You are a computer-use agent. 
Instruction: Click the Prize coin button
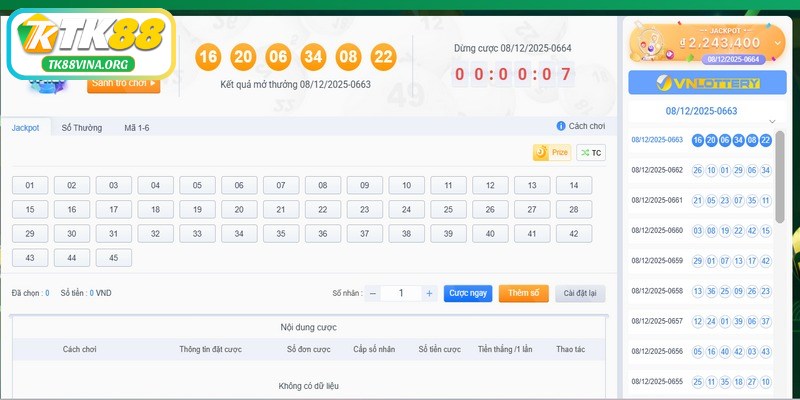[552, 153]
